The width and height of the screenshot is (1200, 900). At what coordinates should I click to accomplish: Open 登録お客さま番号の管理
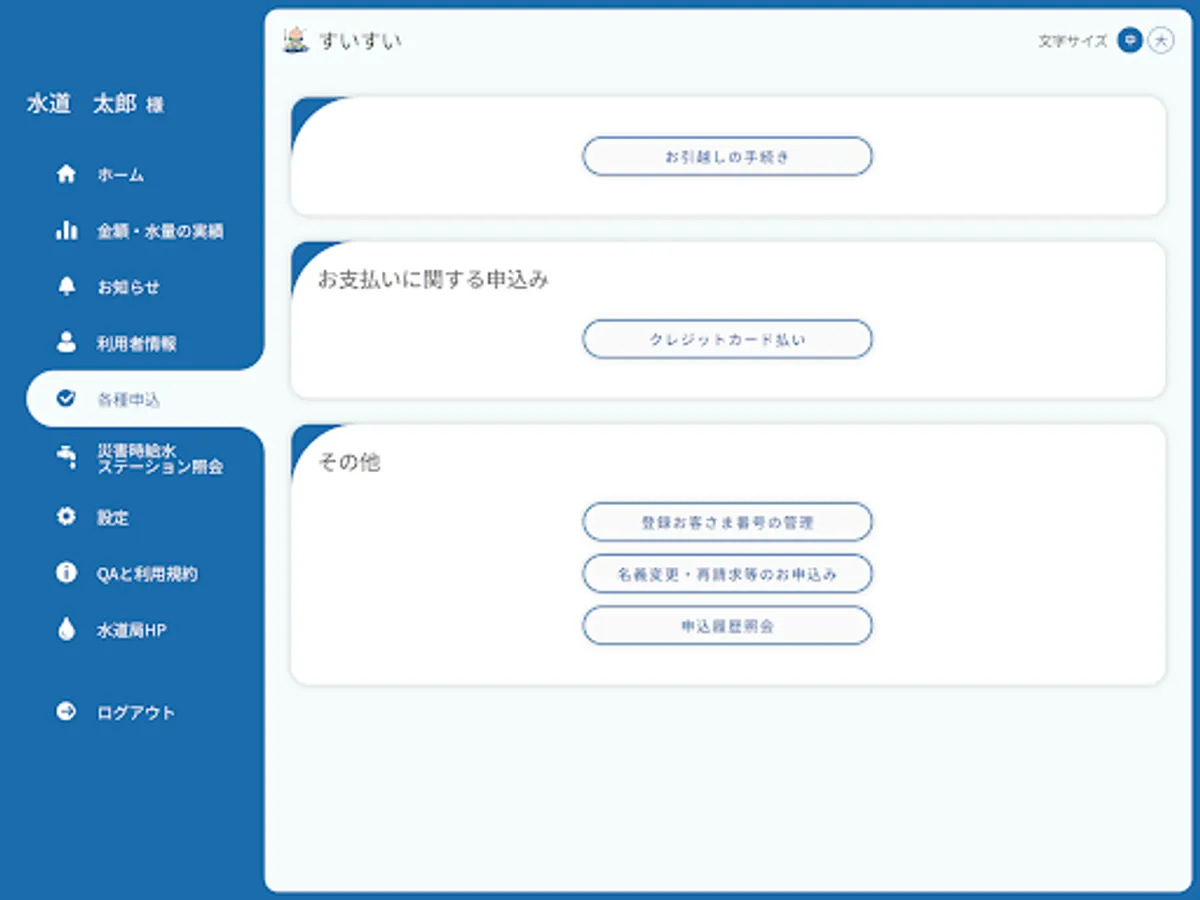tap(727, 521)
